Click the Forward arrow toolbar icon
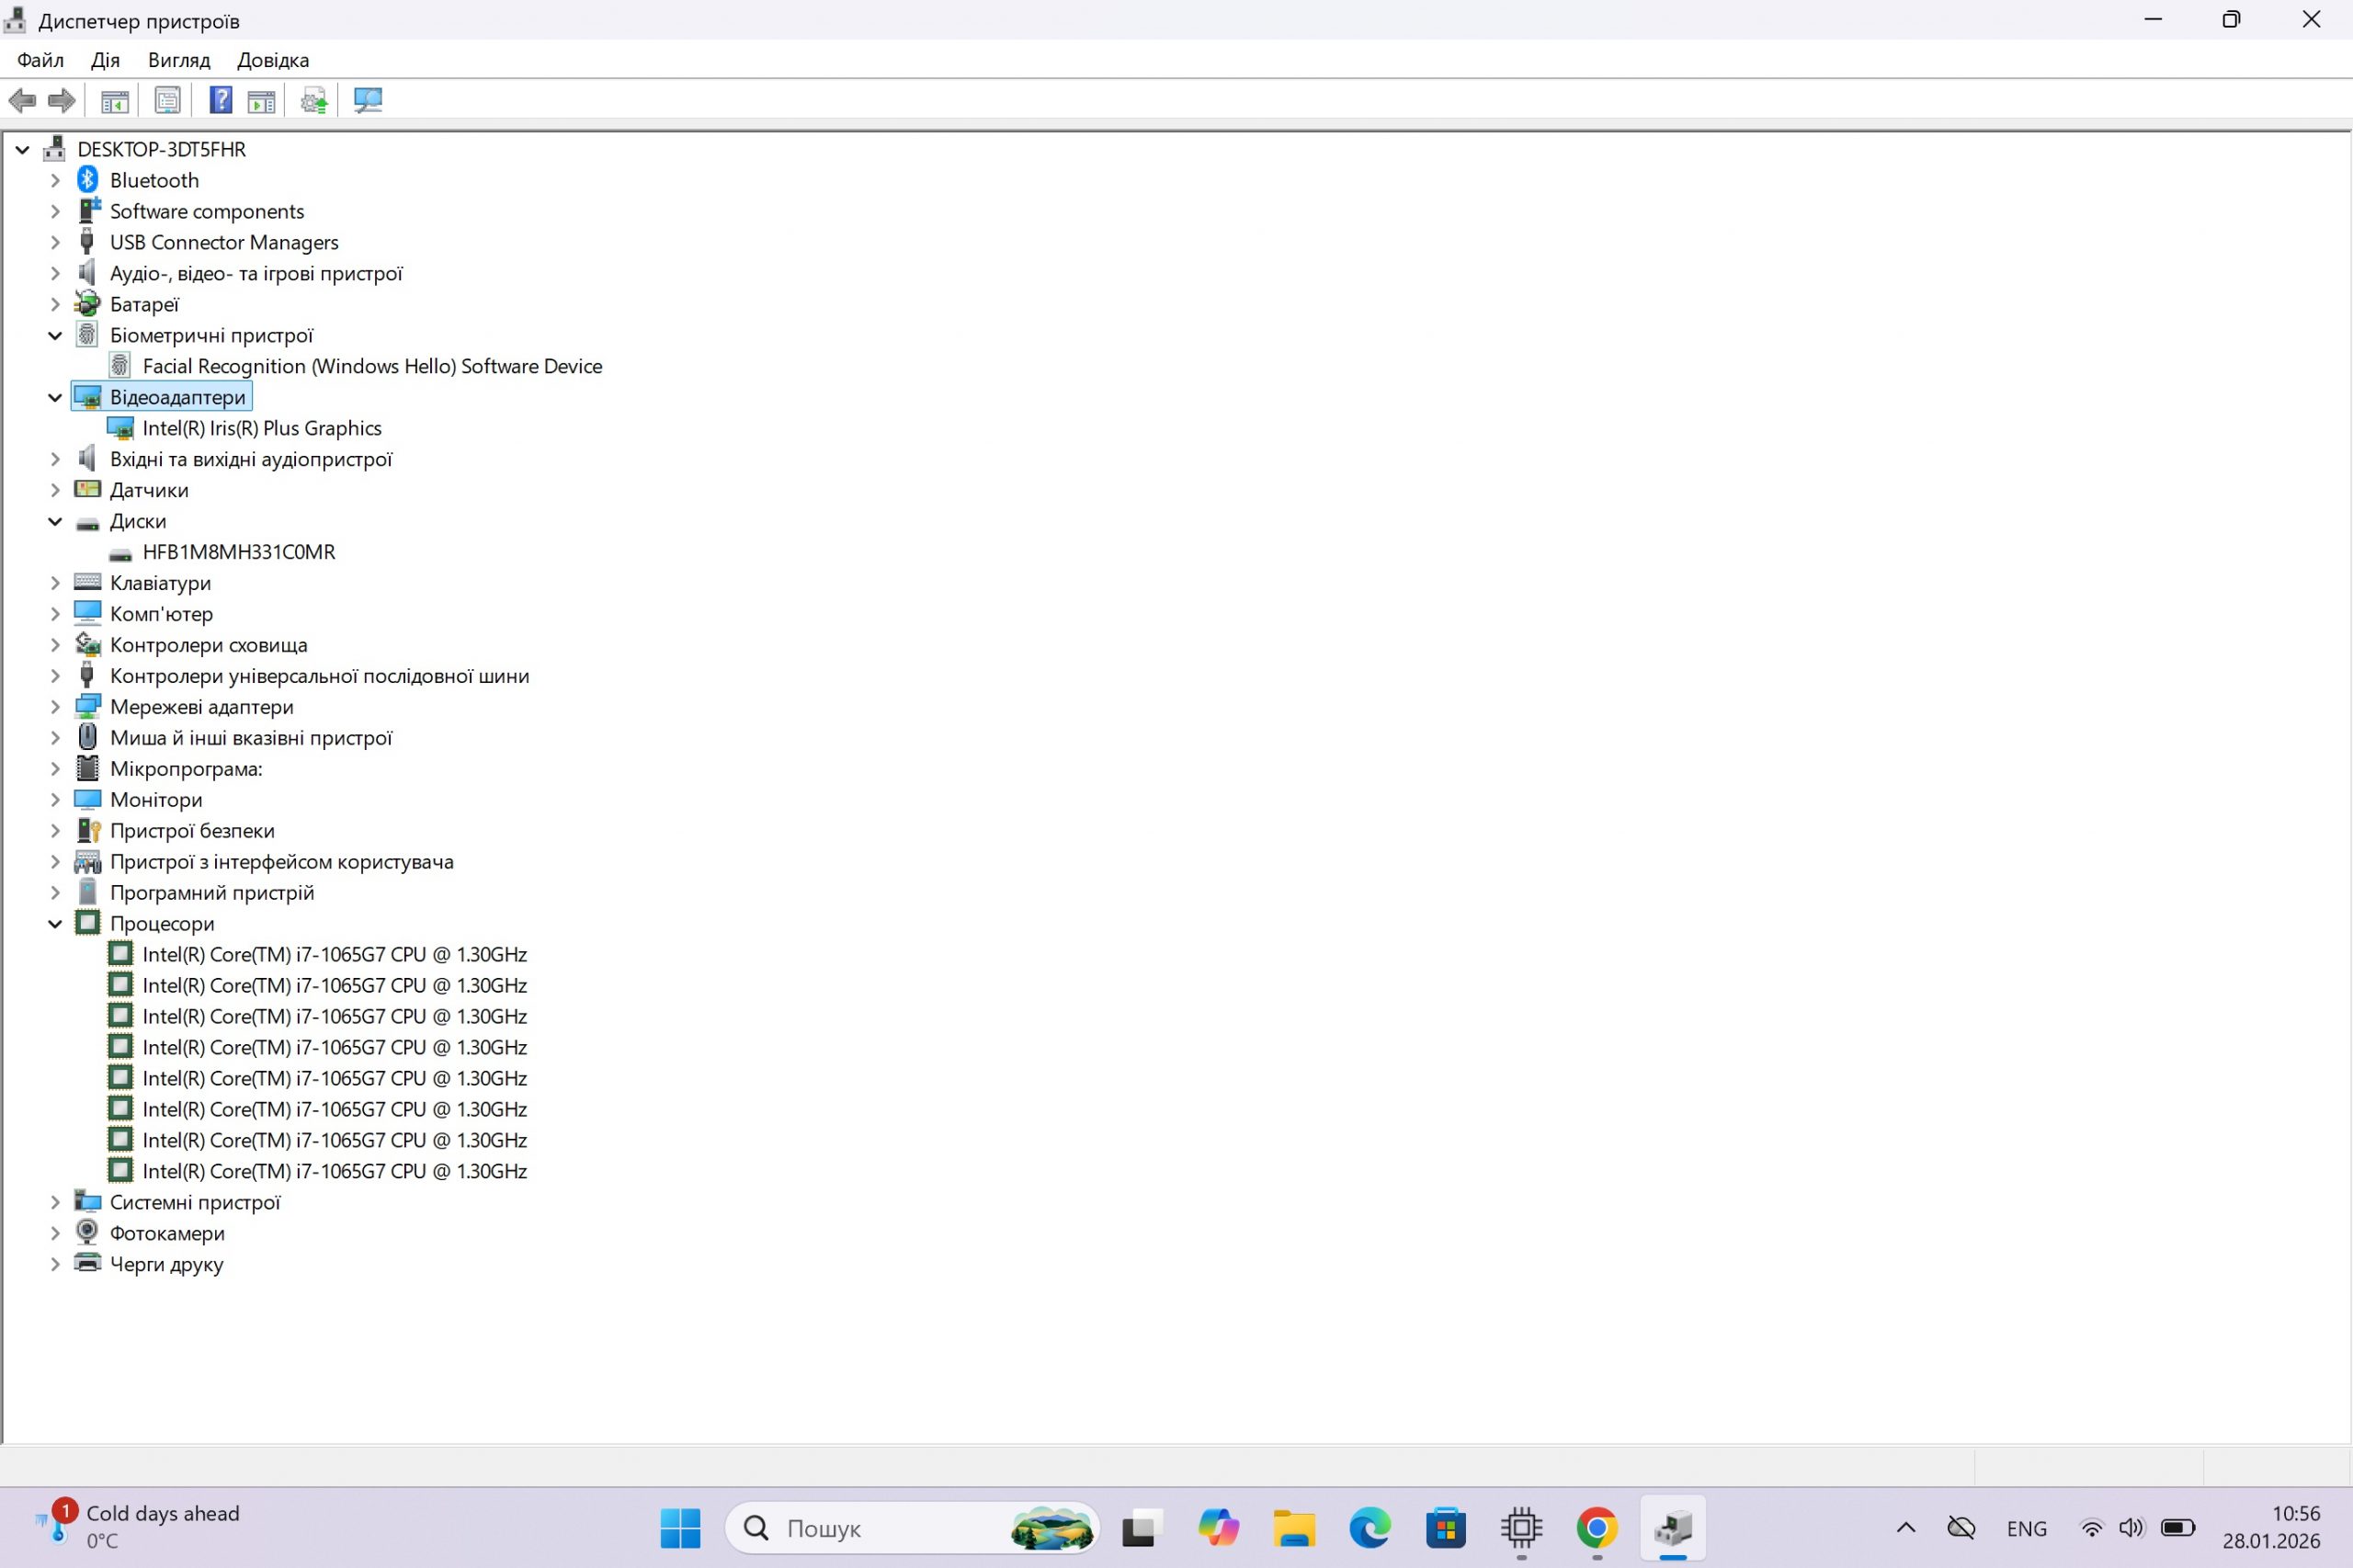The width and height of the screenshot is (2353, 1568). pos(62,100)
